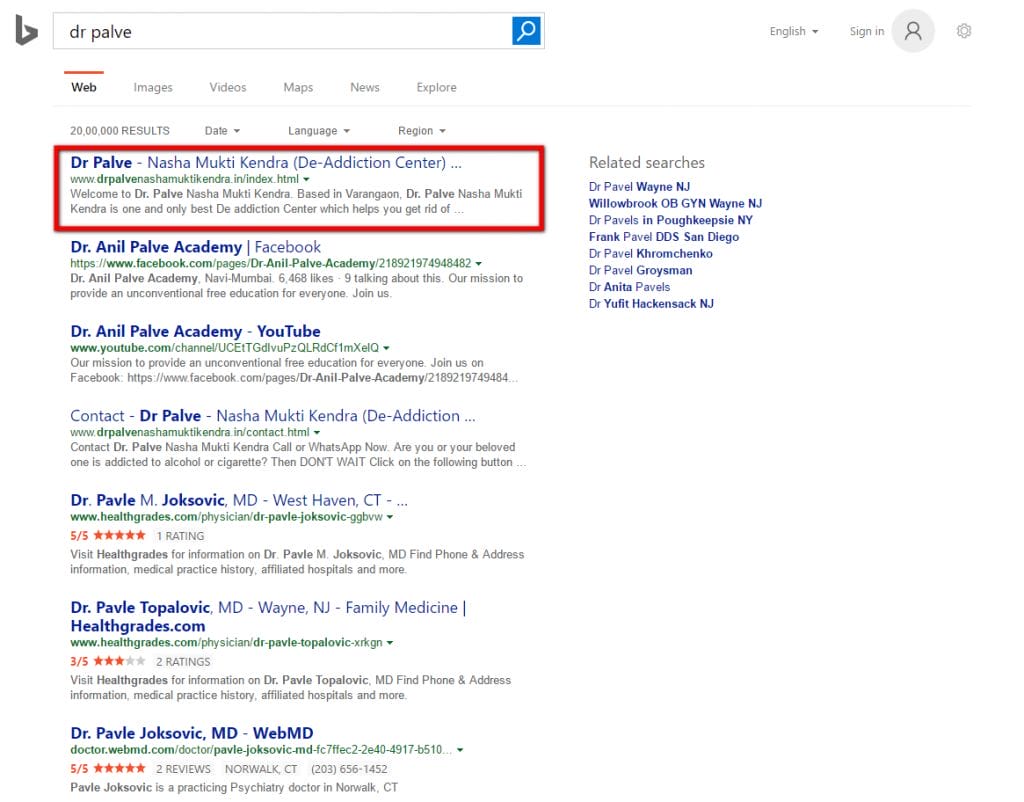Open the Language filter dropdown

[318, 131]
